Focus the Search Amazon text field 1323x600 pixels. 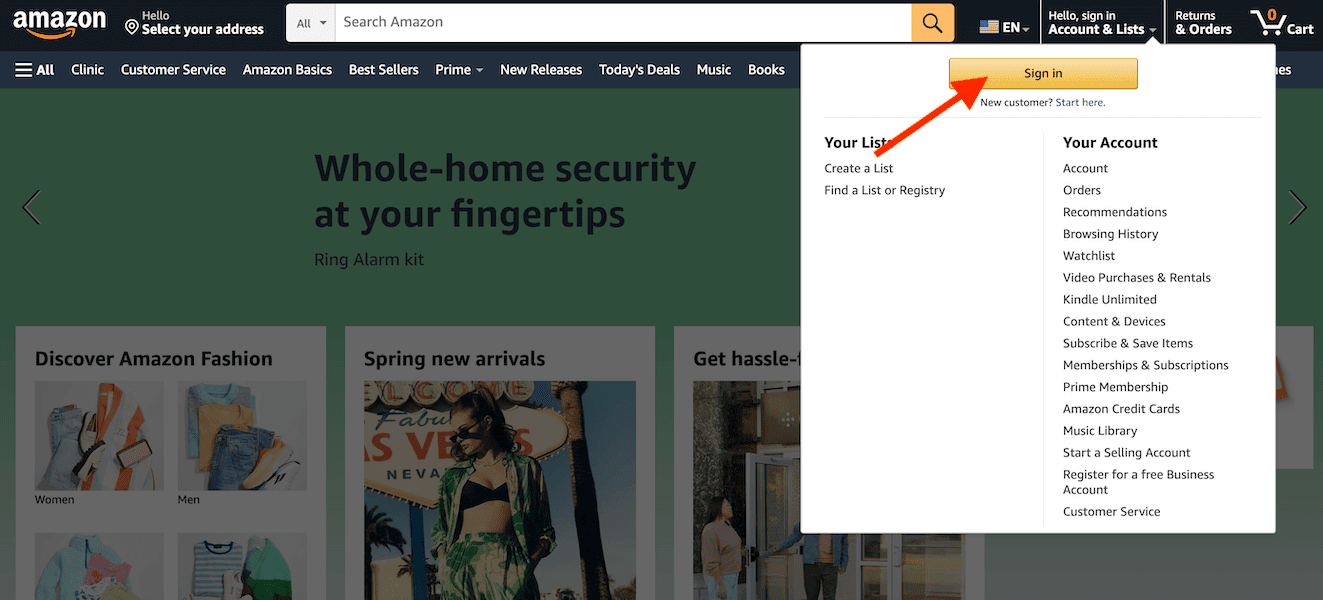point(623,23)
